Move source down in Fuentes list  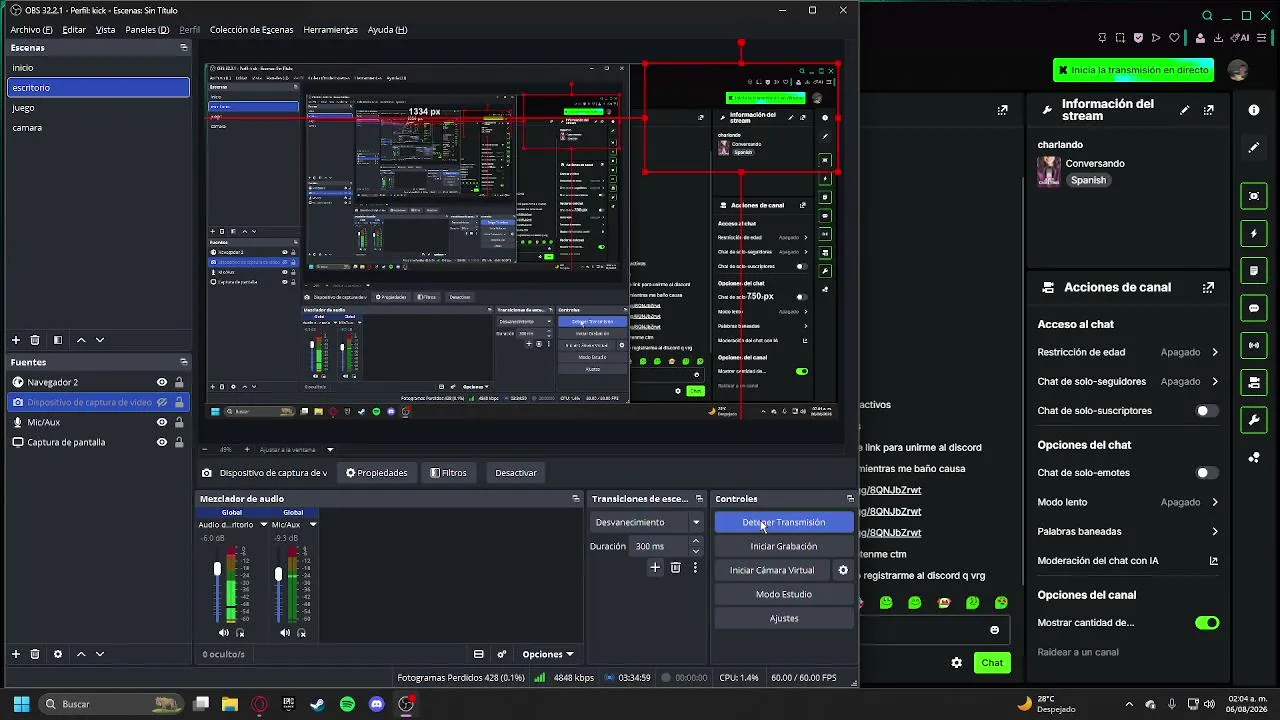[x=99, y=654]
